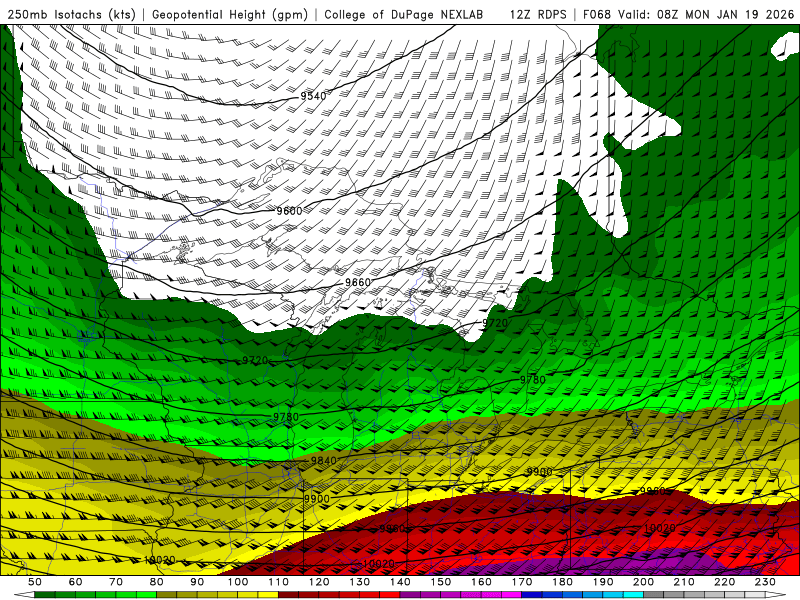Click the "250mb Isotachs (kts)" title text
This screenshot has height=600, width=800.
click(x=72, y=15)
